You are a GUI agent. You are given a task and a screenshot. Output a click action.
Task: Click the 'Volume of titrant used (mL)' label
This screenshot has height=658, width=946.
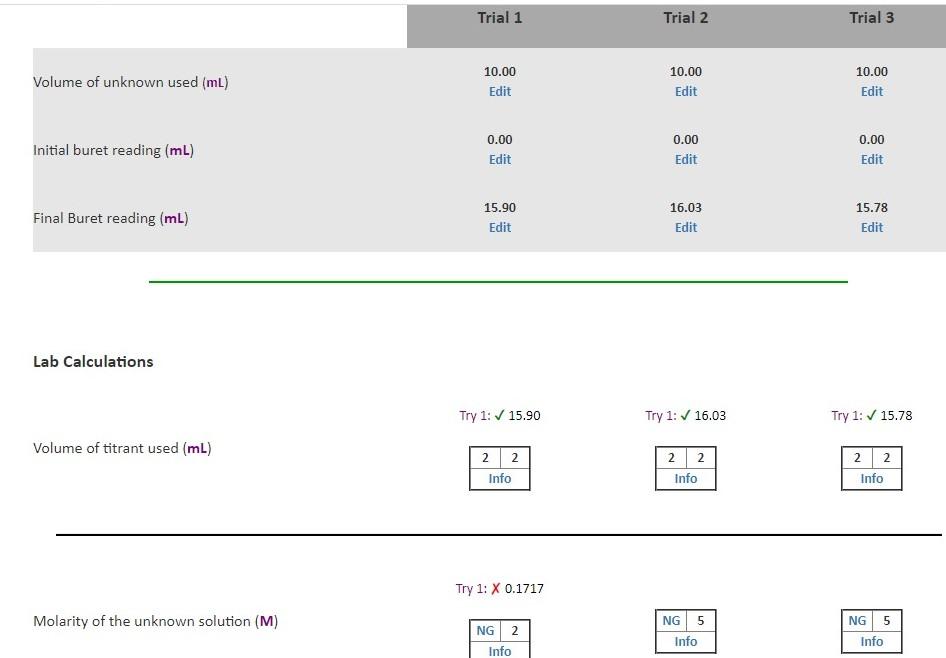pos(122,448)
